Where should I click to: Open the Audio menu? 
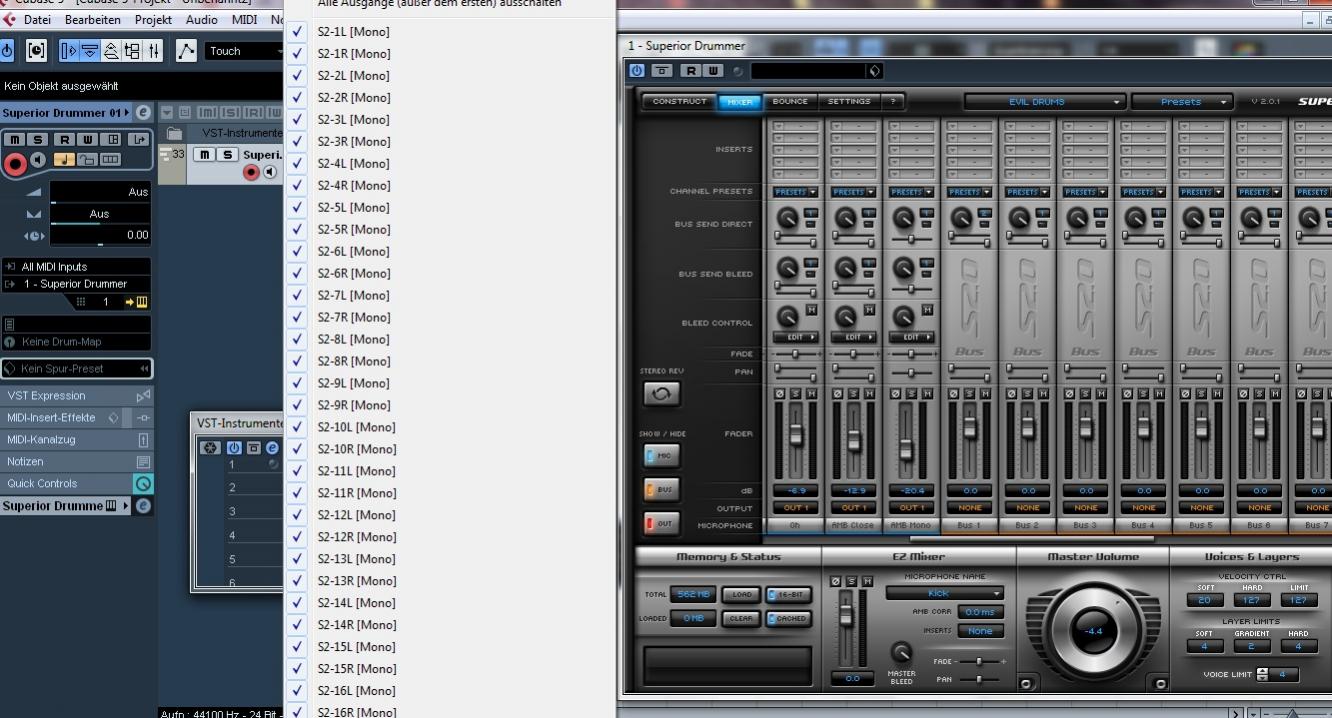201,20
